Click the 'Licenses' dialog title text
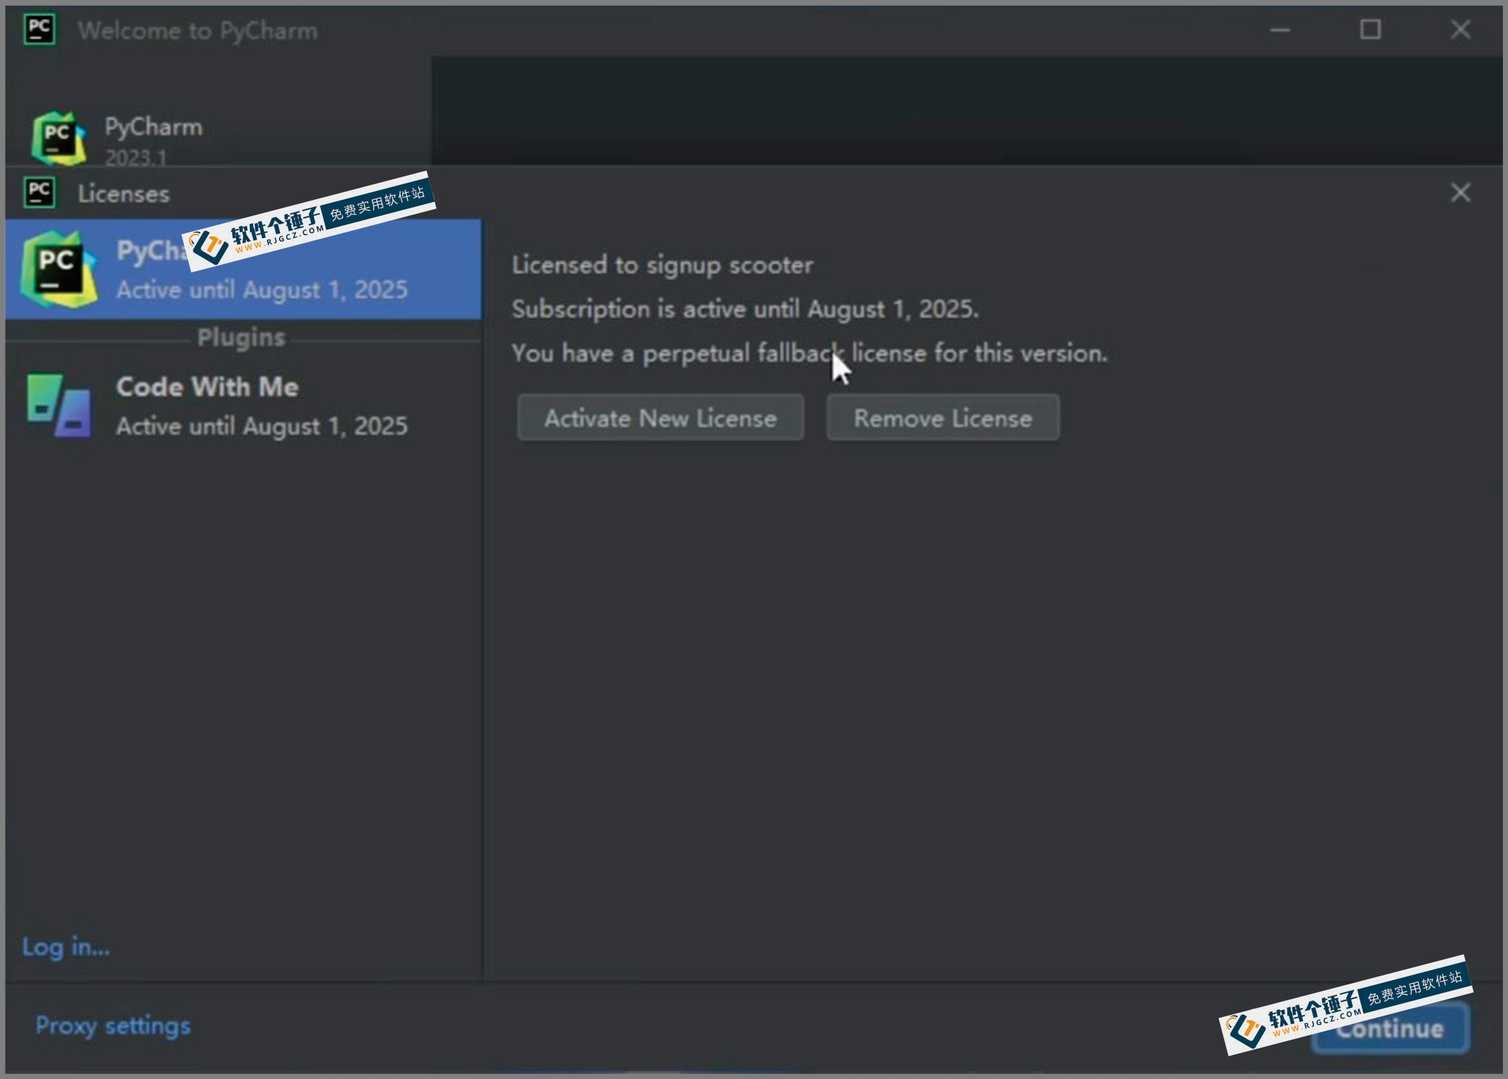The height and width of the screenshot is (1079, 1508). pyautogui.click(x=124, y=193)
